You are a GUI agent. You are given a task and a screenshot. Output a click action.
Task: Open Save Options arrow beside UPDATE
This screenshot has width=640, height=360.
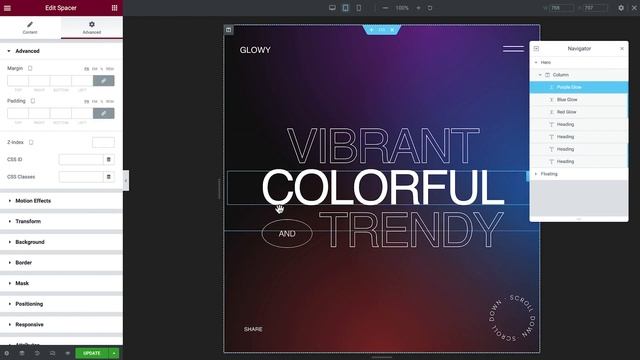point(114,353)
